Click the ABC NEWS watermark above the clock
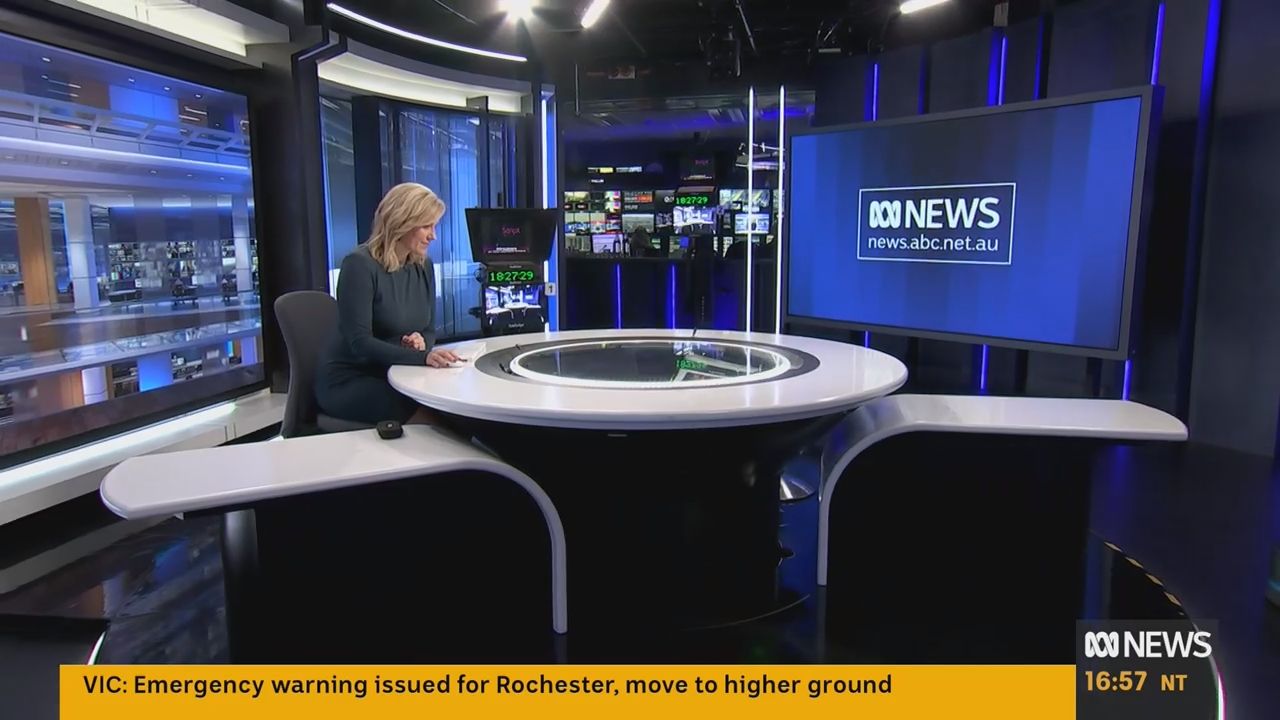The image size is (1280, 720). (1147, 645)
